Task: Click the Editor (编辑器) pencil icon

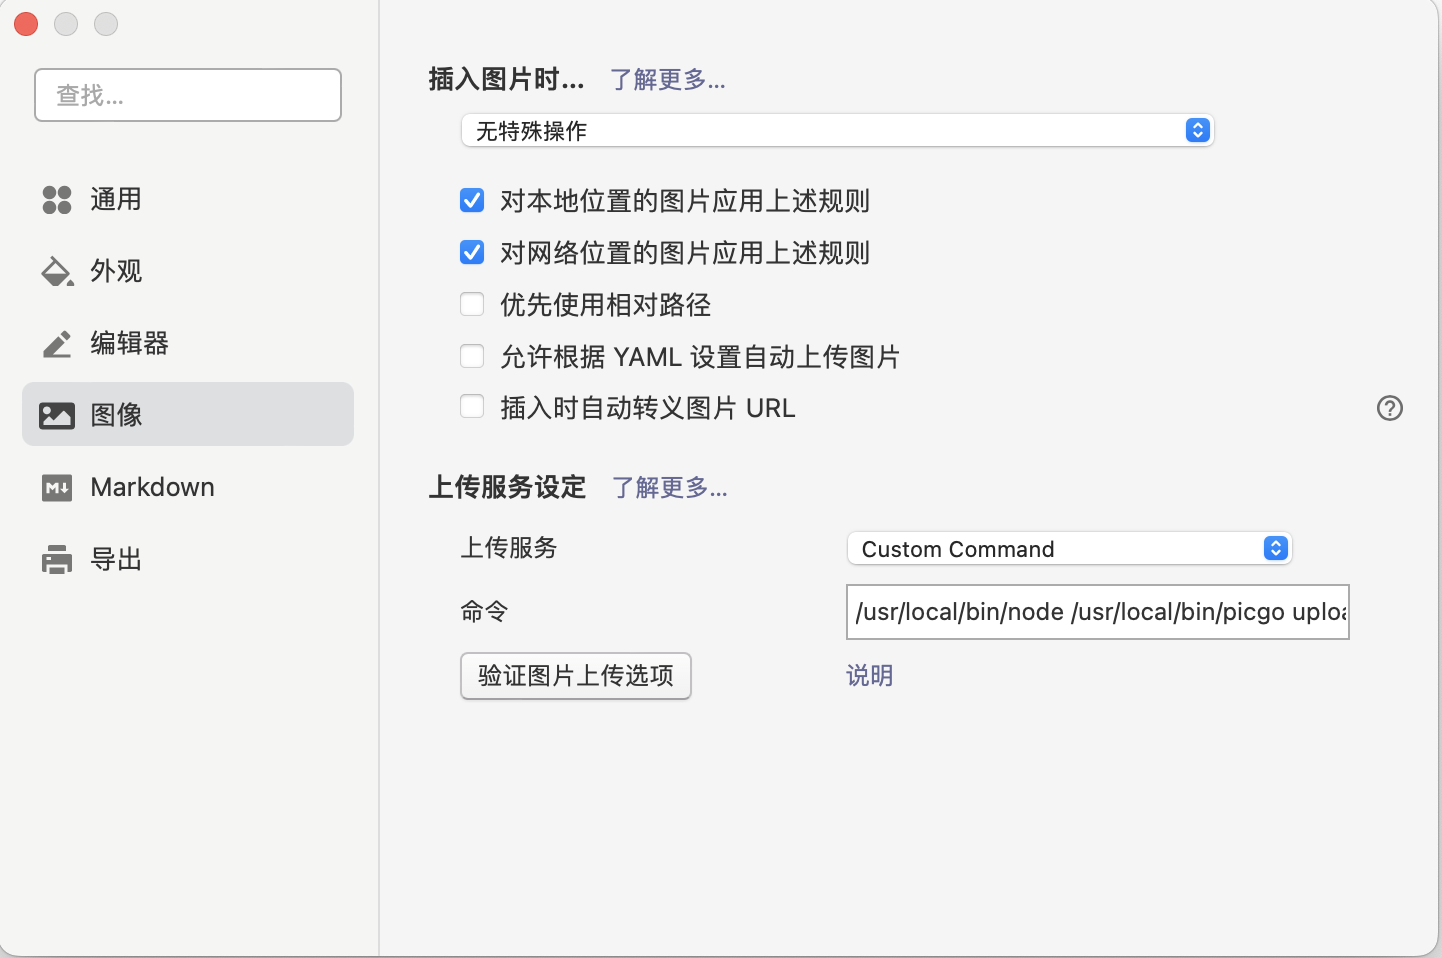Action: [57, 344]
